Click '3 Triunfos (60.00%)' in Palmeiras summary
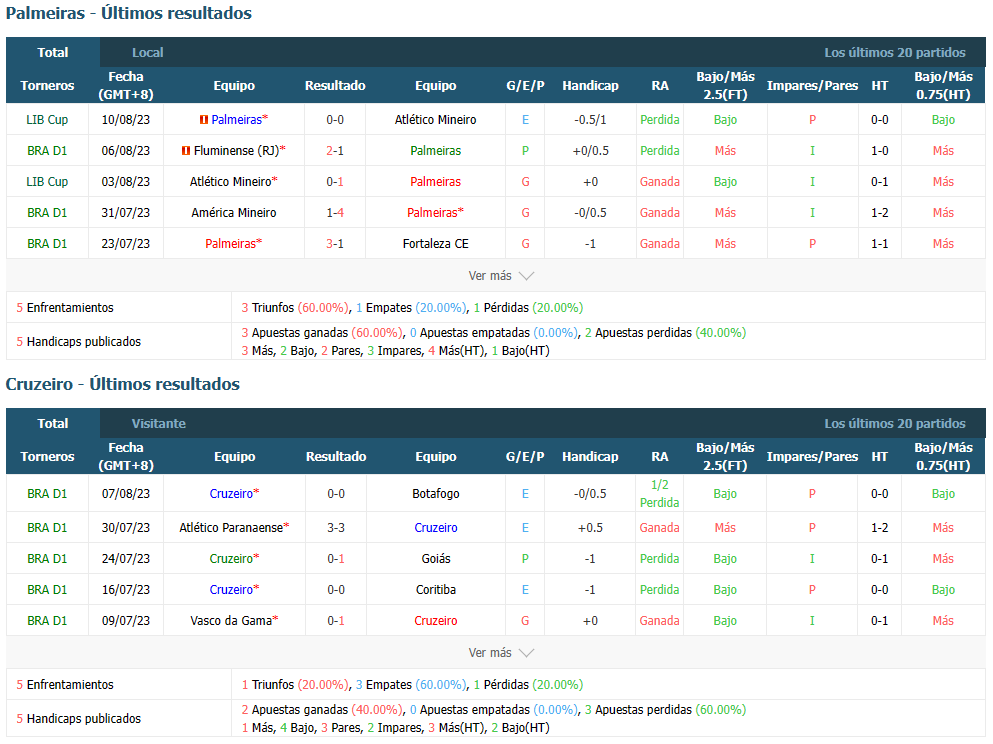Viewport: 993px width, 744px height. point(294,308)
